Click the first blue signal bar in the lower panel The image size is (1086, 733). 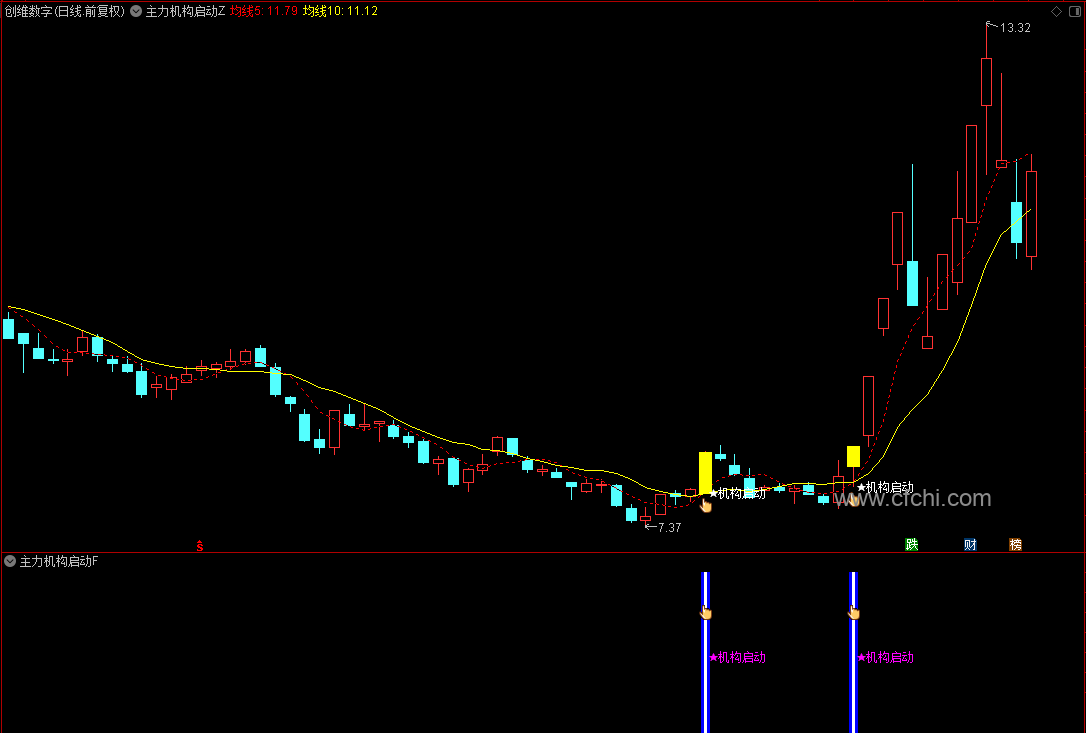(705, 652)
